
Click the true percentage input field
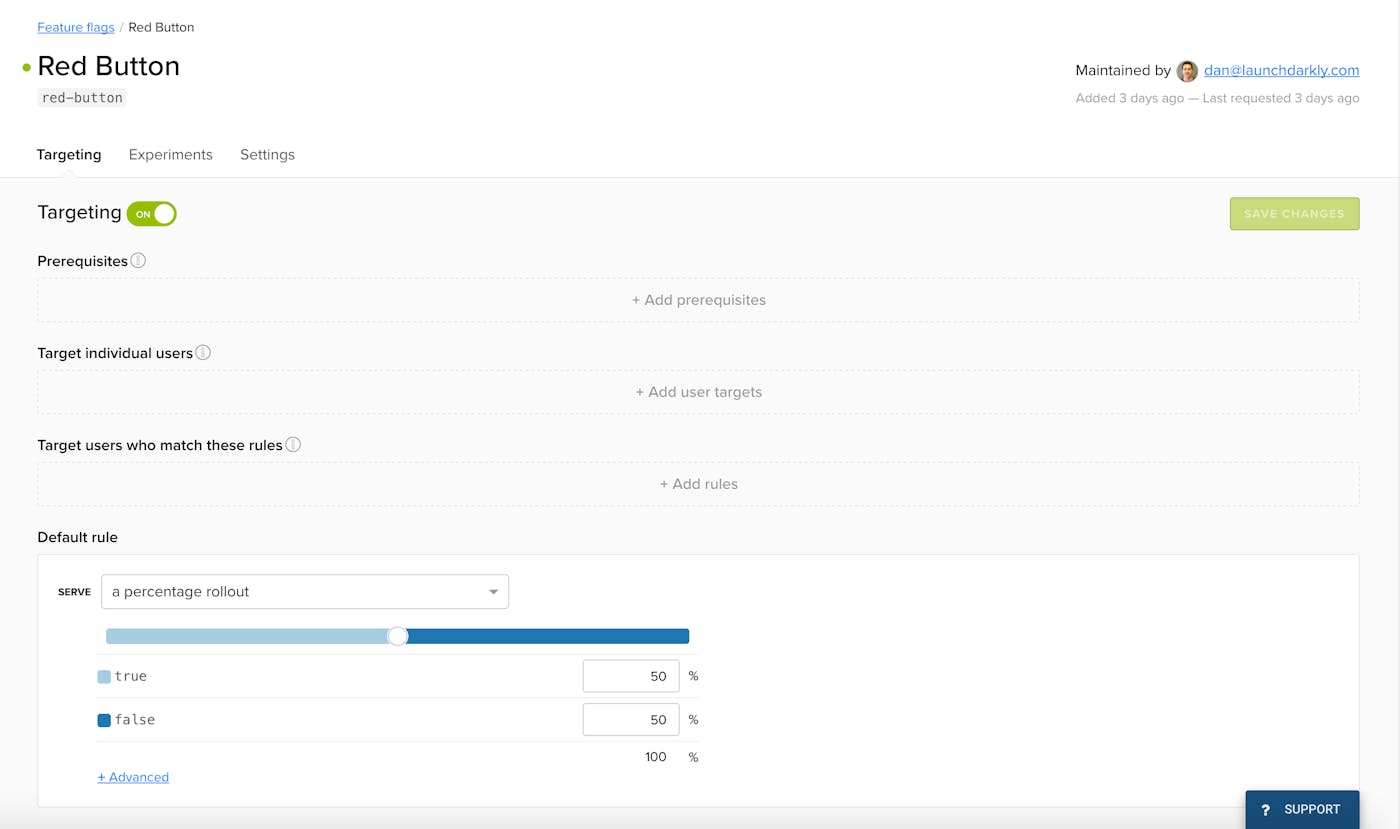tap(631, 676)
